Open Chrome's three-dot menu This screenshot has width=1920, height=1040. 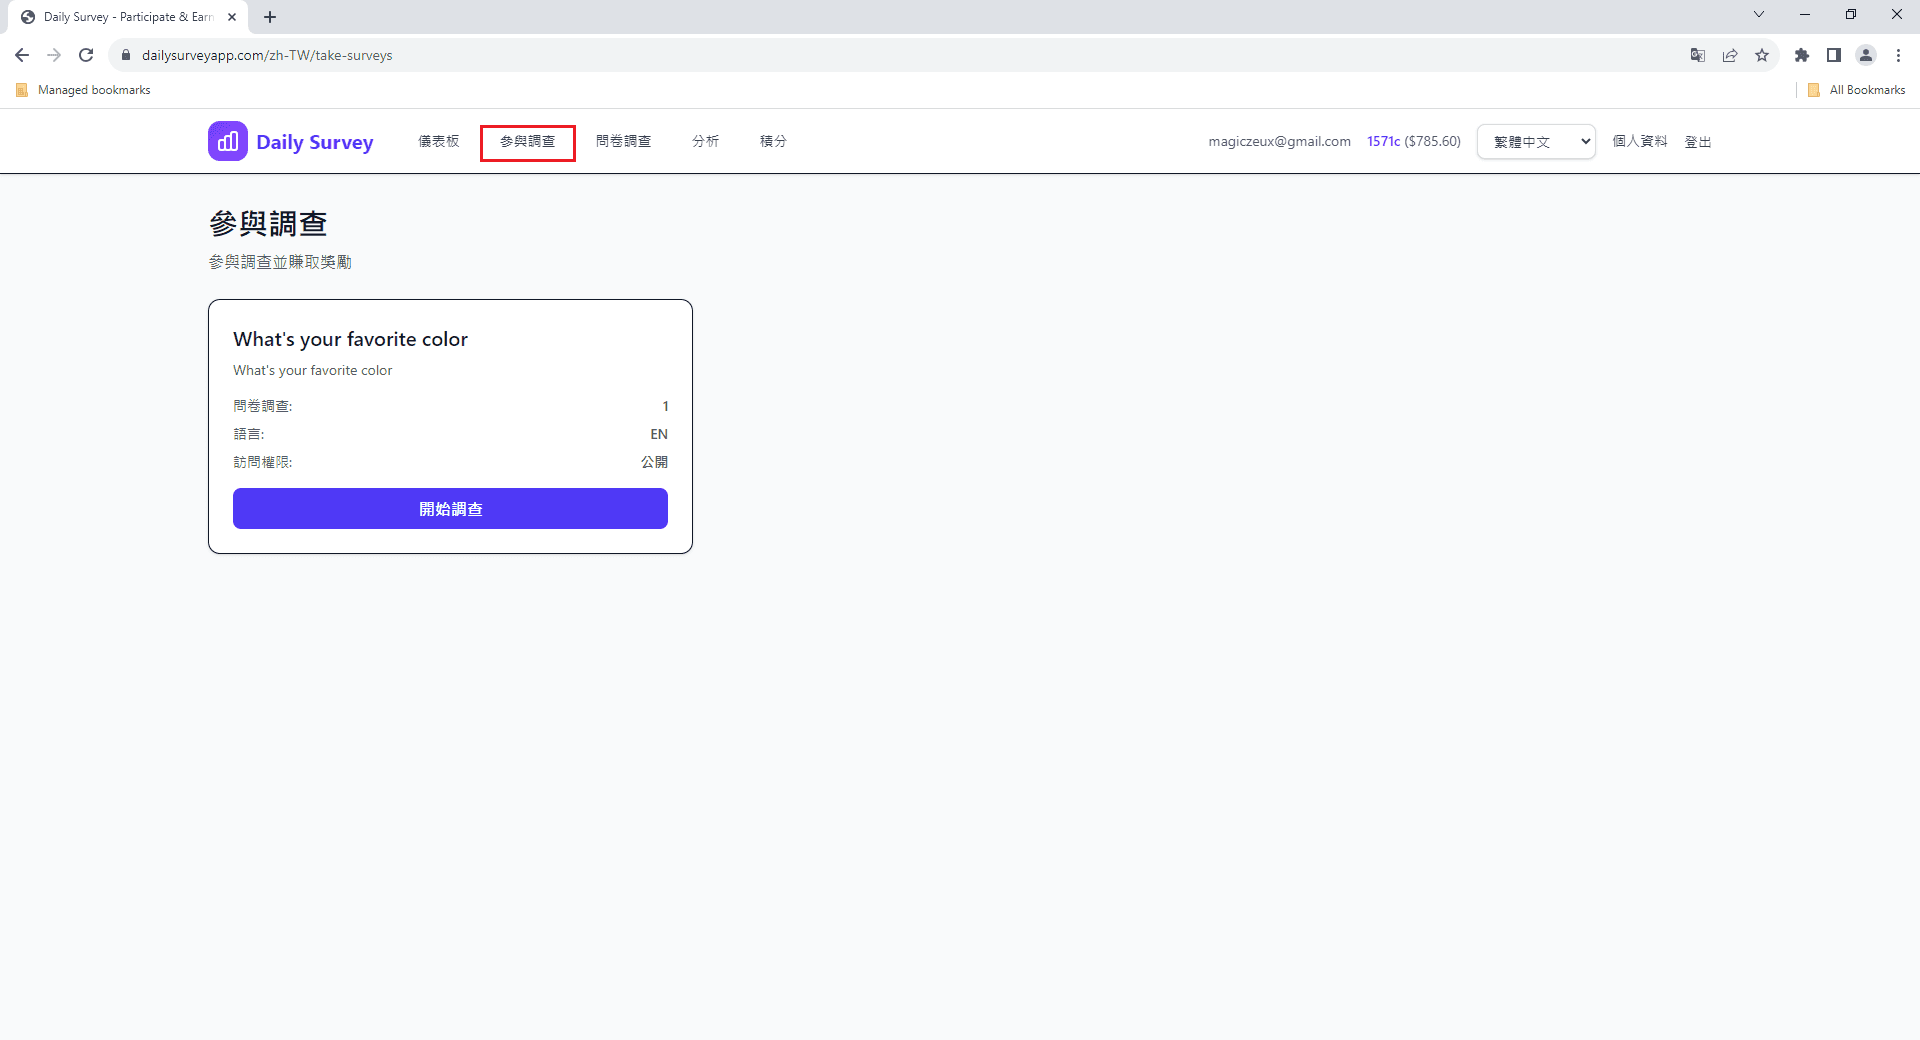tap(1898, 55)
